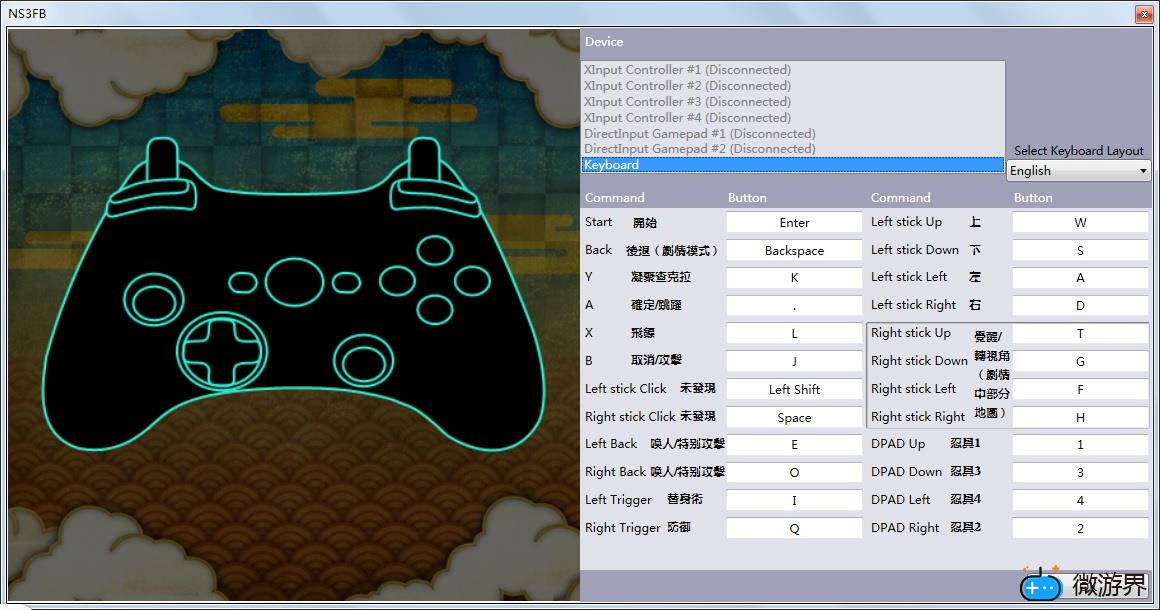1160x610 pixels.
Task: Click the 'Right stick Up' command label
Action: (x=911, y=333)
